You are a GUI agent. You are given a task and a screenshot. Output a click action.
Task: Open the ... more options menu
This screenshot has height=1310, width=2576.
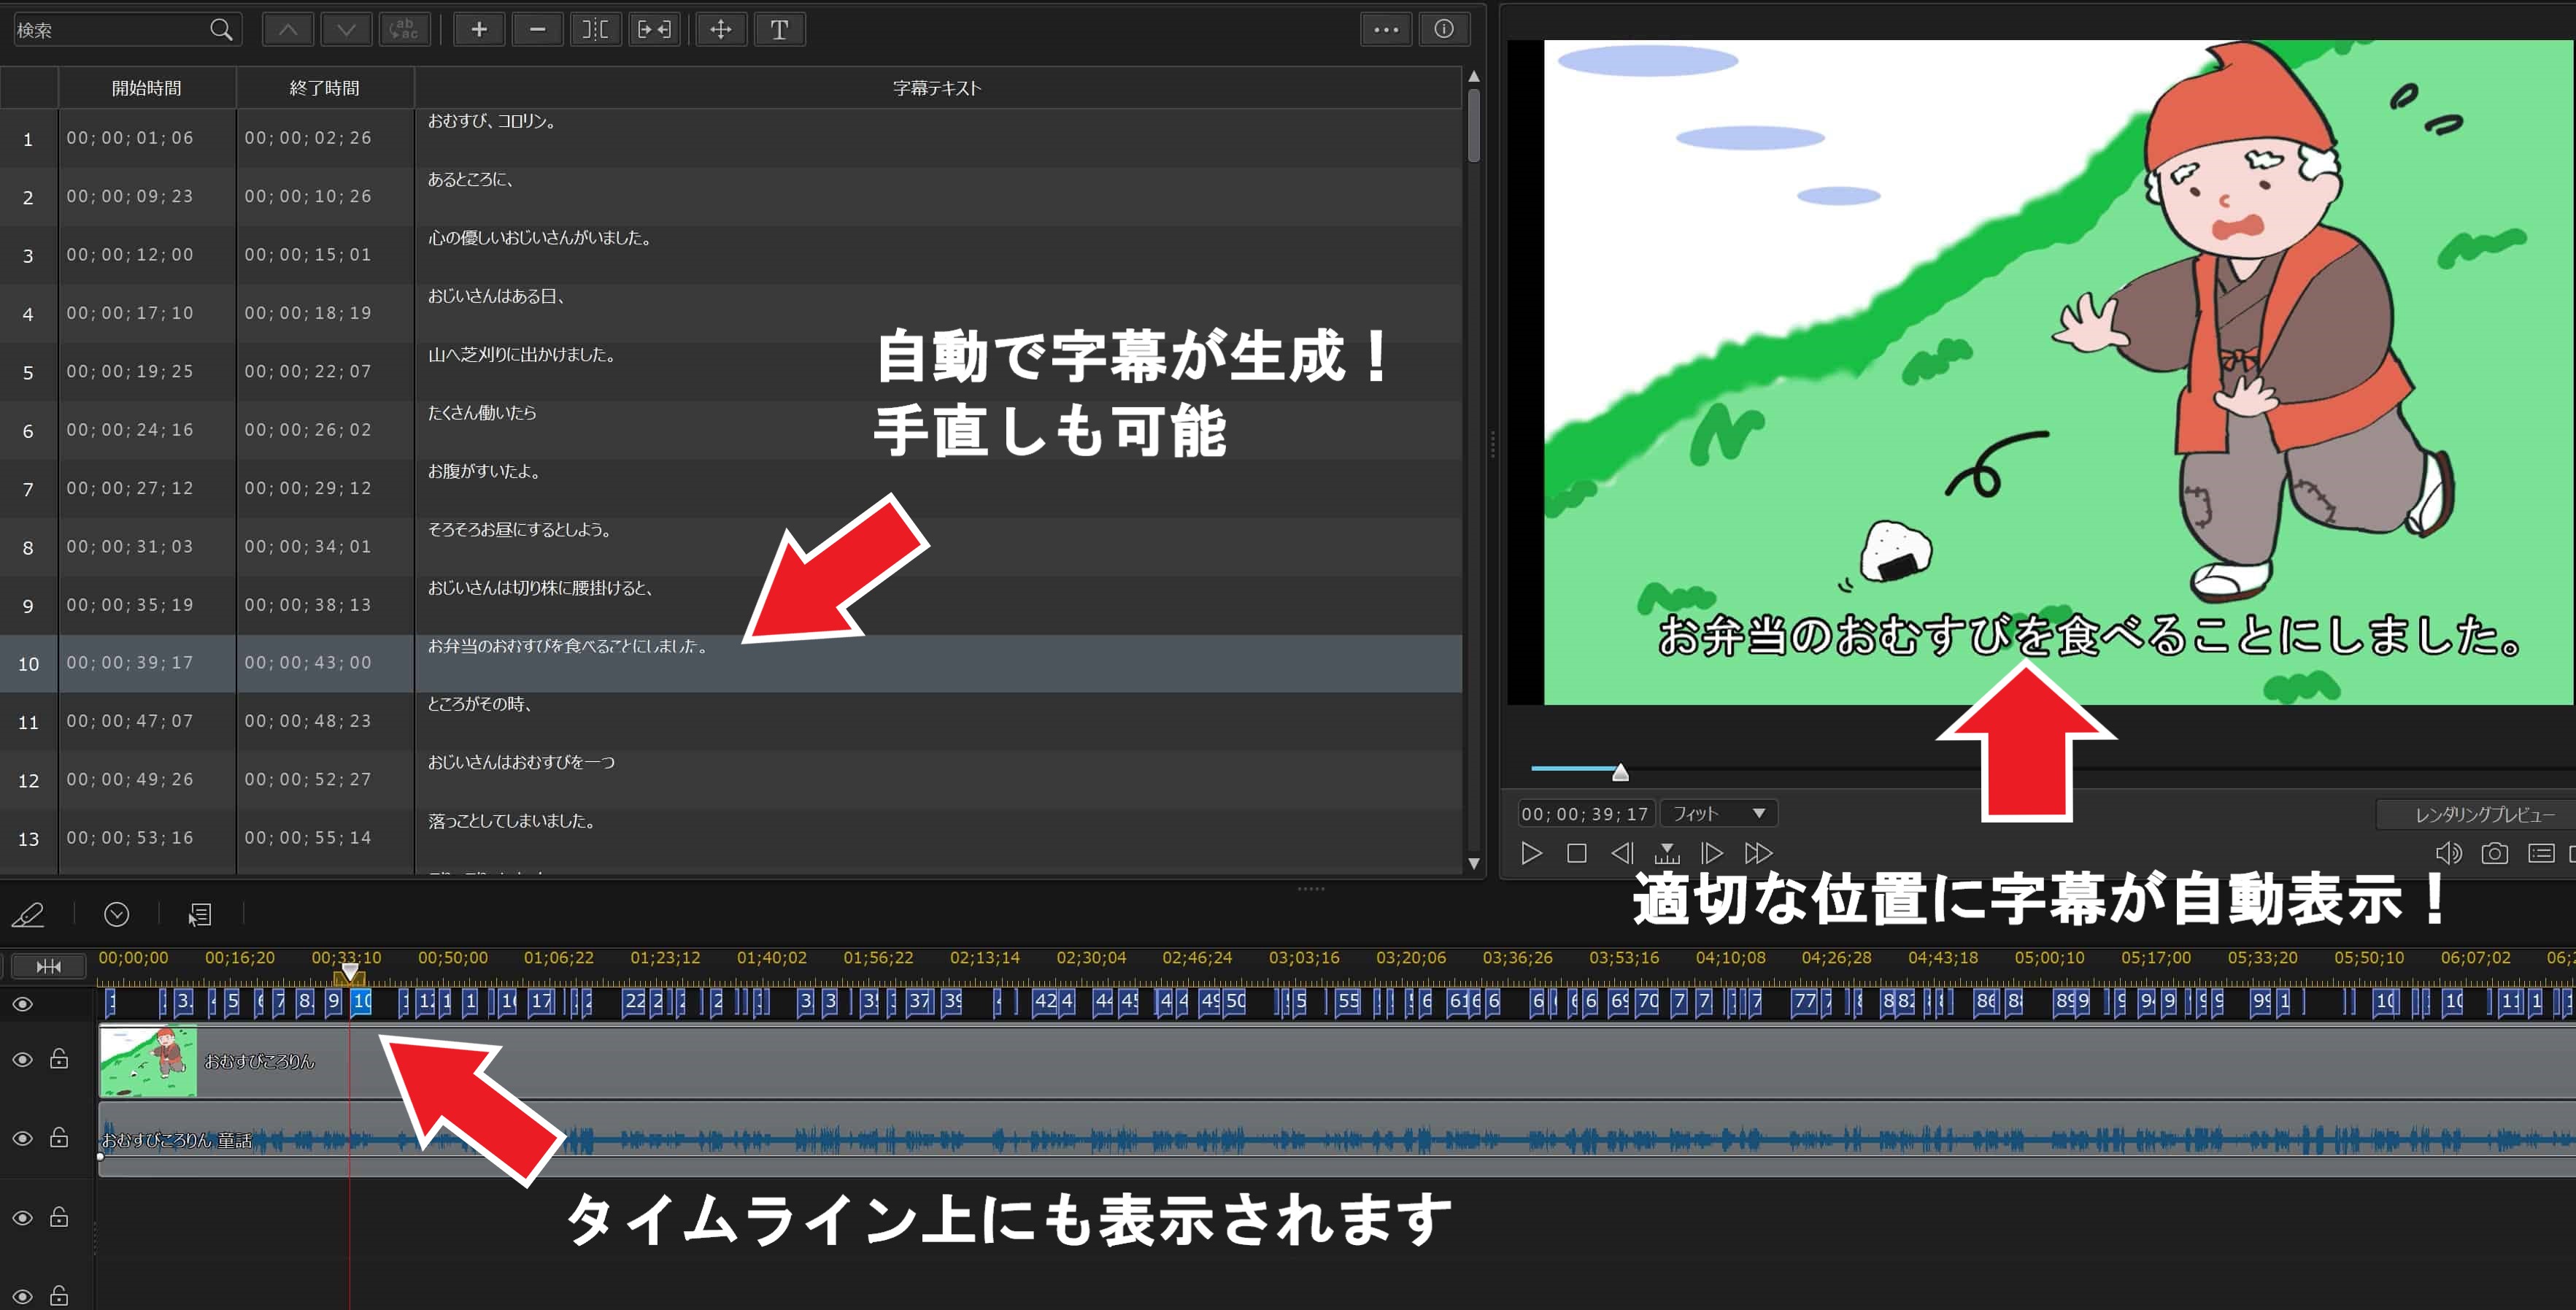tap(1386, 29)
